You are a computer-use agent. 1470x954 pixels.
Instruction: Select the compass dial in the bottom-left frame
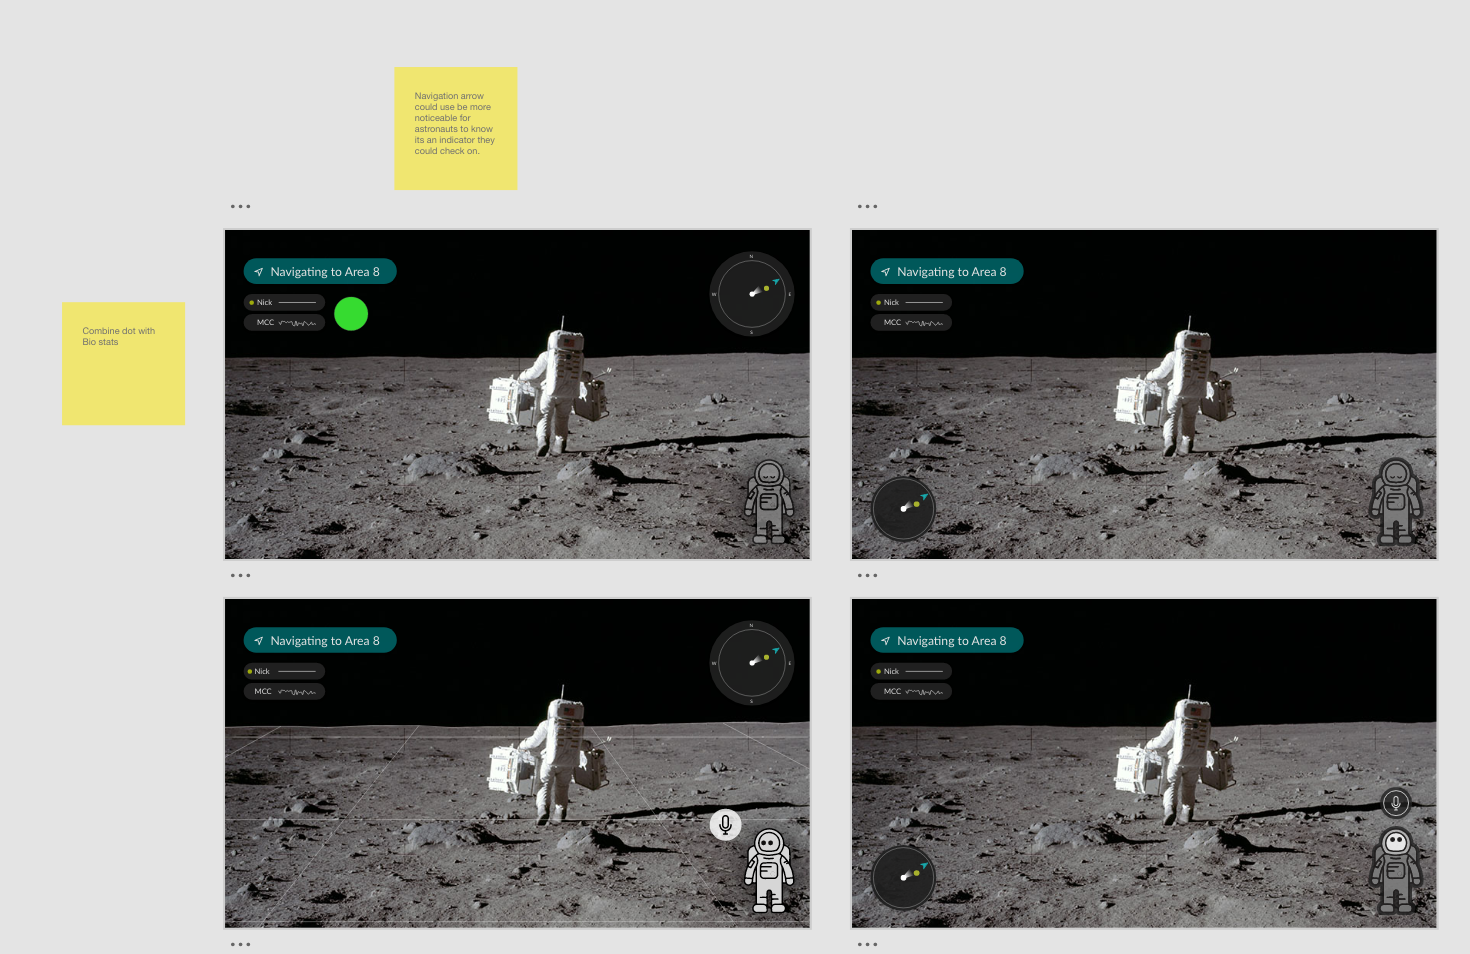[x=752, y=663]
